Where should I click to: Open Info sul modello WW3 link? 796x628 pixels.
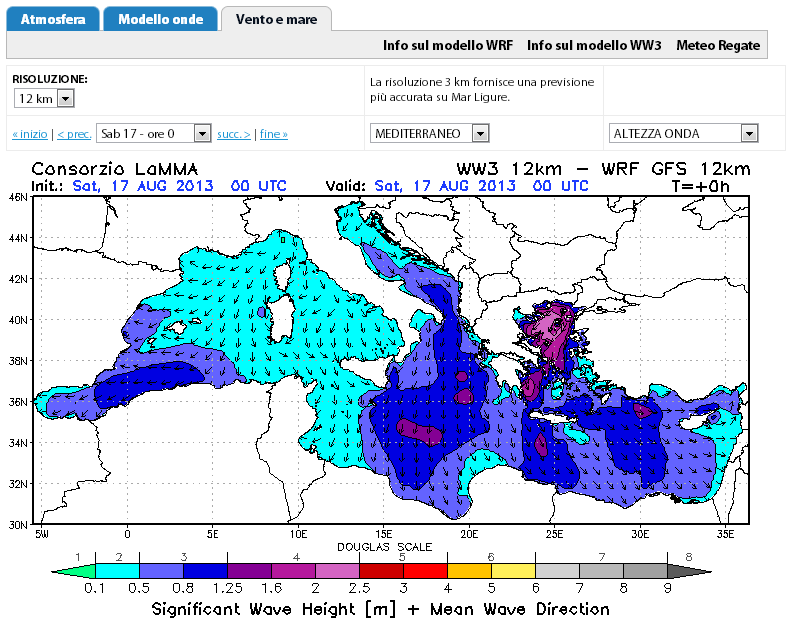pyautogui.click(x=594, y=45)
